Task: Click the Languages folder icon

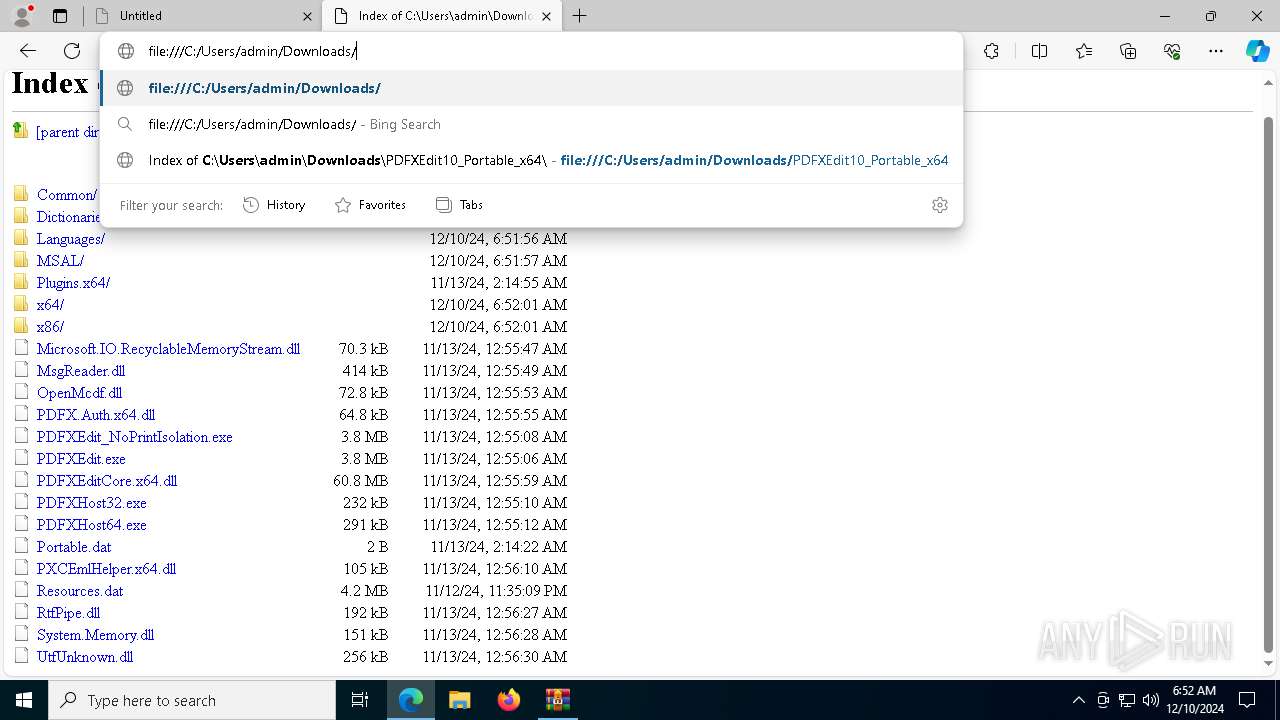Action: (21, 238)
